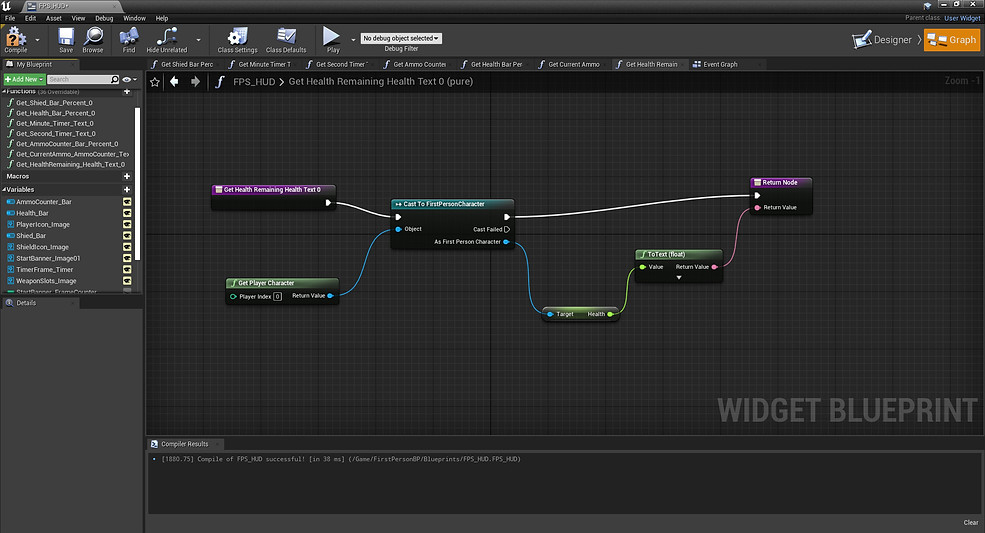Open the Compile options dropdown arrow
This screenshot has height=533, width=985.
pos(37,40)
